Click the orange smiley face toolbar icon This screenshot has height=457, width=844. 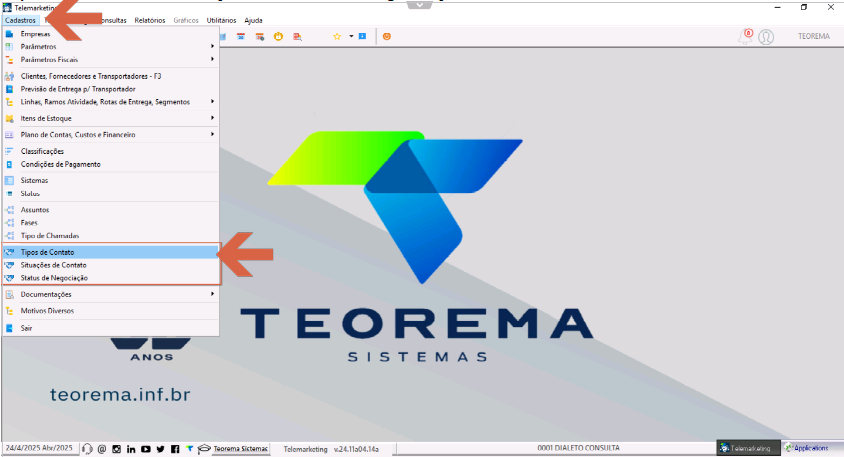386,37
